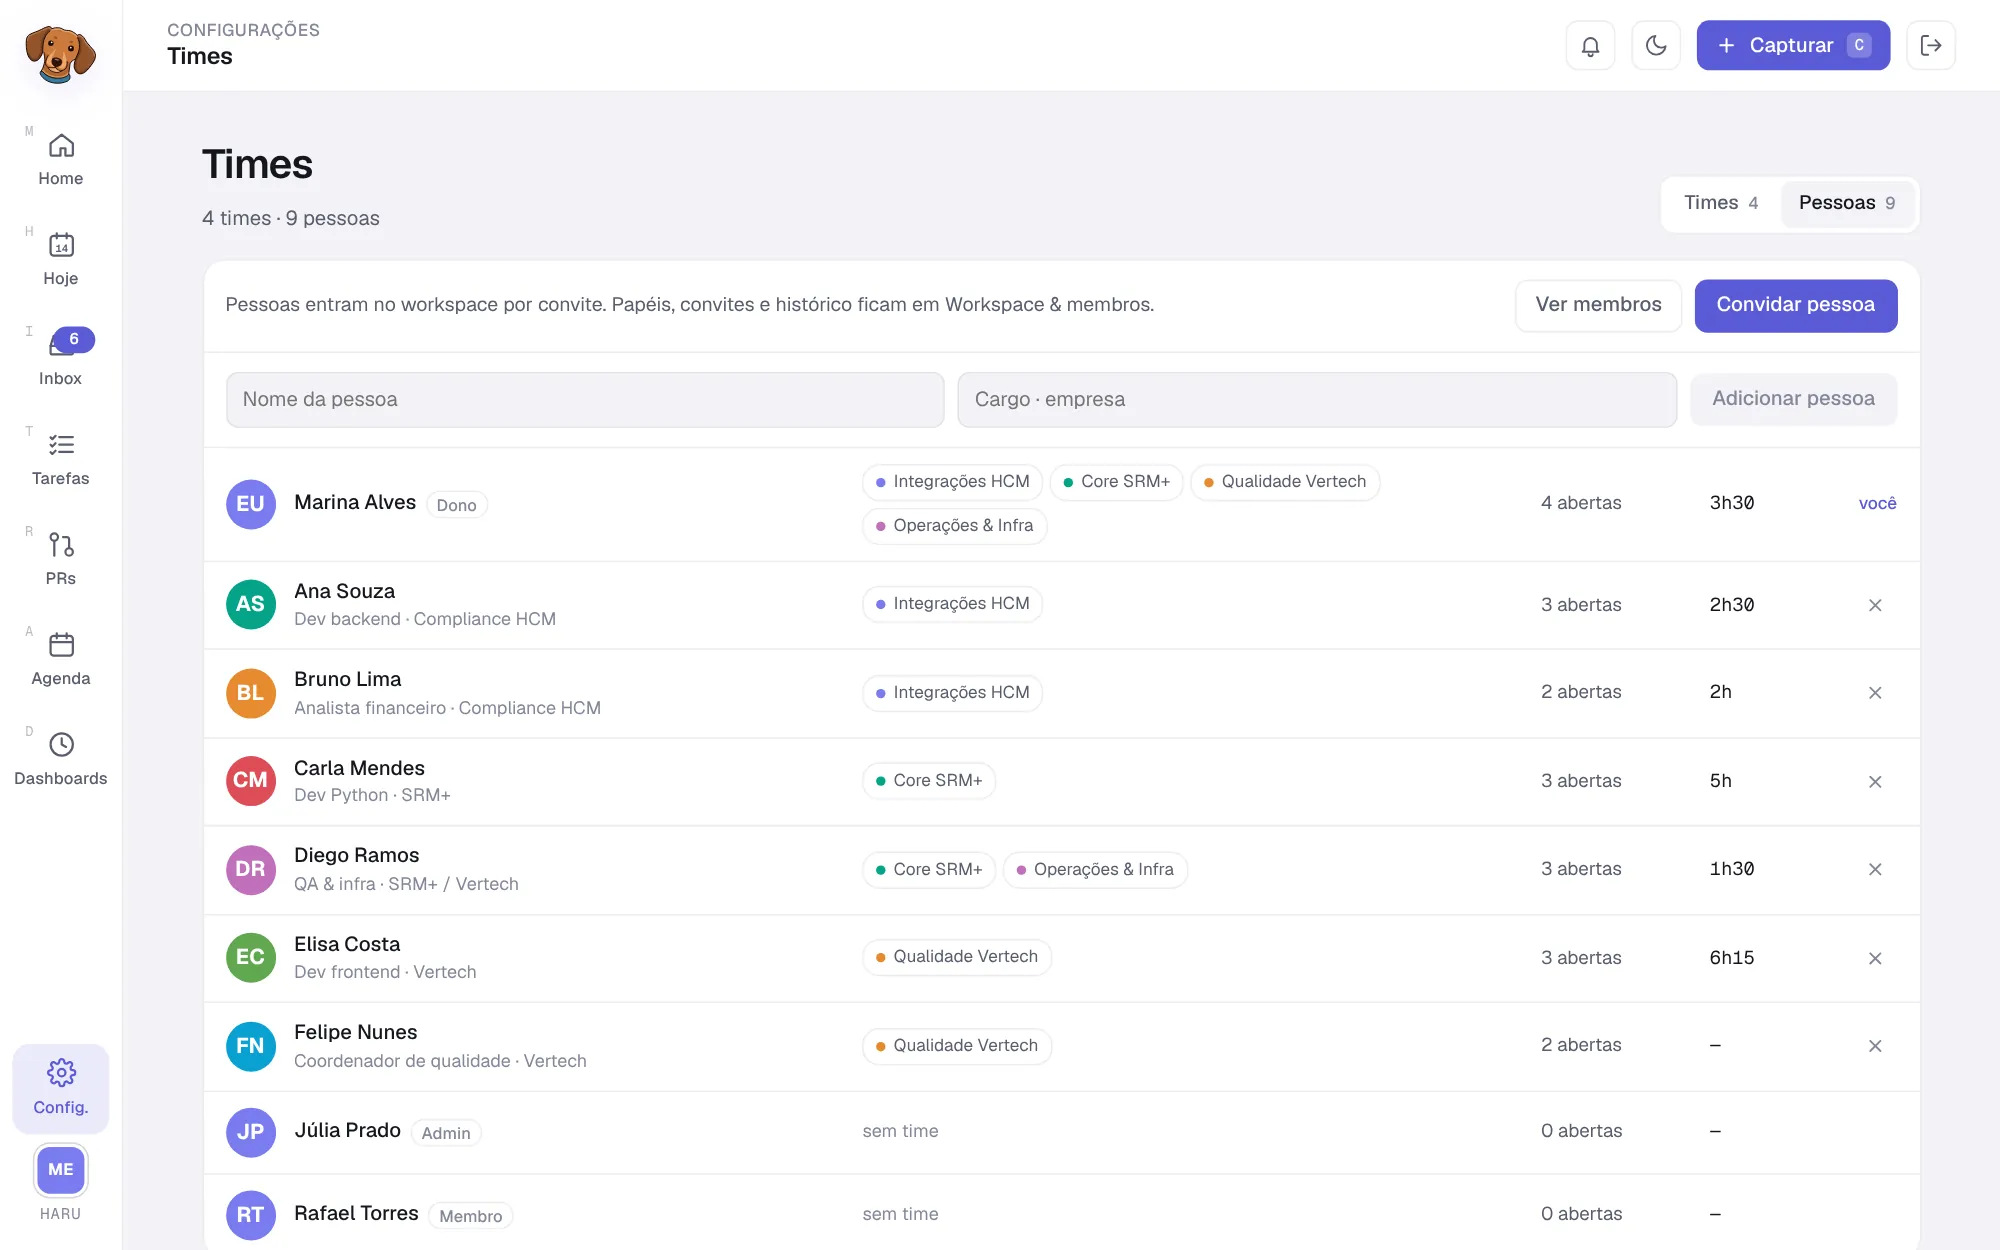Click Convidar pessoa button

tap(1796, 305)
